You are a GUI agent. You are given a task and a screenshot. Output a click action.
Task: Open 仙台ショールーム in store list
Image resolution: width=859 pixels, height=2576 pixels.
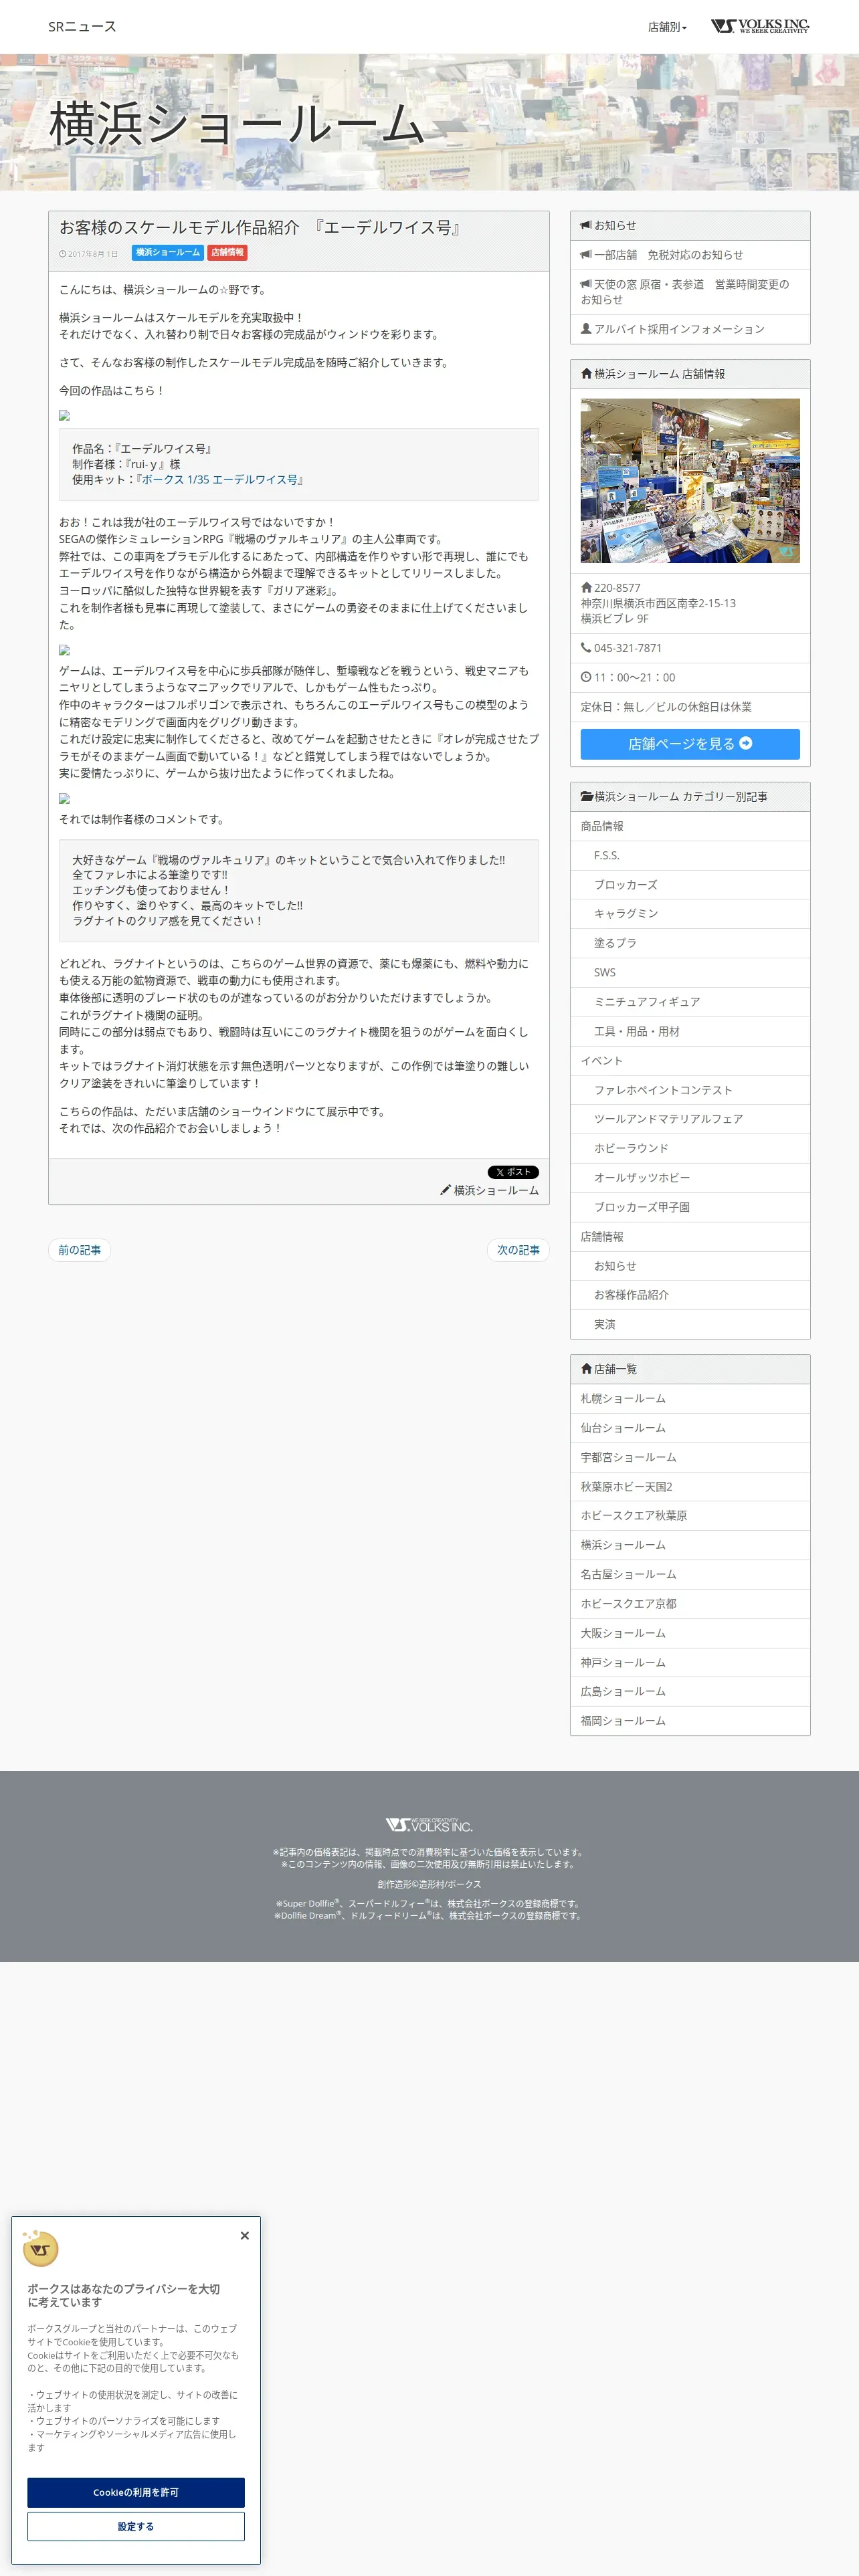click(x=690, y=1428)
